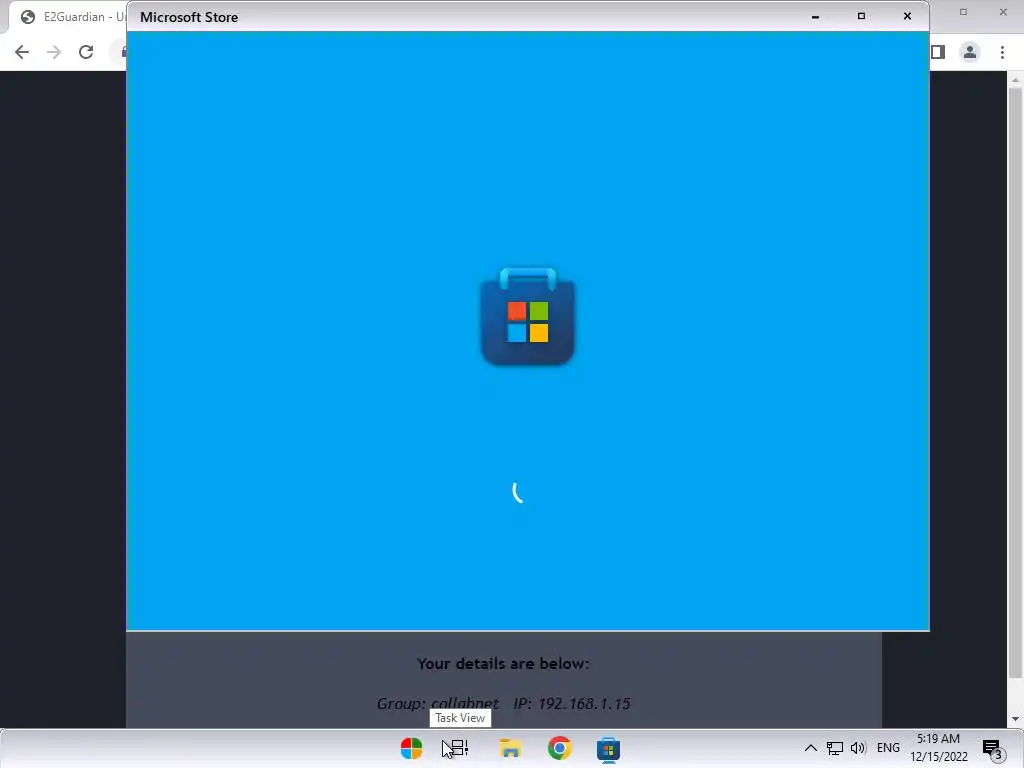Open the notification center with 3 alerts

(x=993, y=750)
